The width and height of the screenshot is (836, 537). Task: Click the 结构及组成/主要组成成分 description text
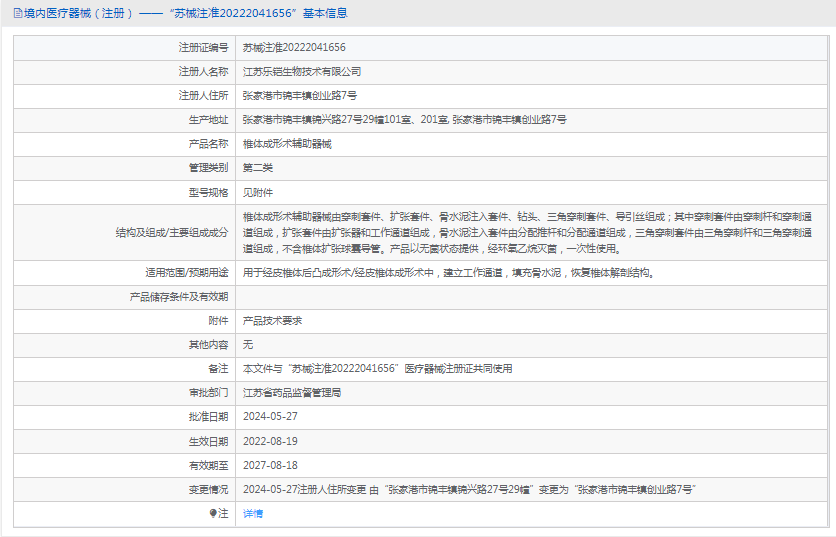tap(527, 233)
